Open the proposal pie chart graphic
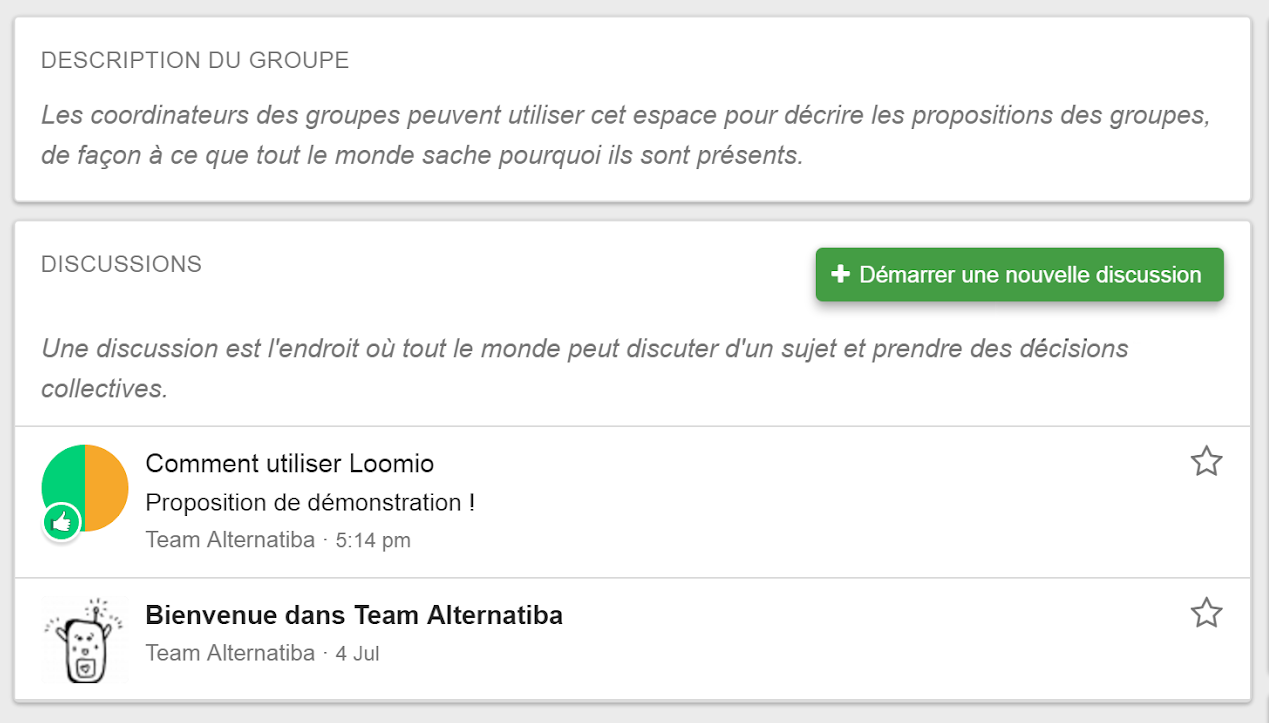 (85, 488)
